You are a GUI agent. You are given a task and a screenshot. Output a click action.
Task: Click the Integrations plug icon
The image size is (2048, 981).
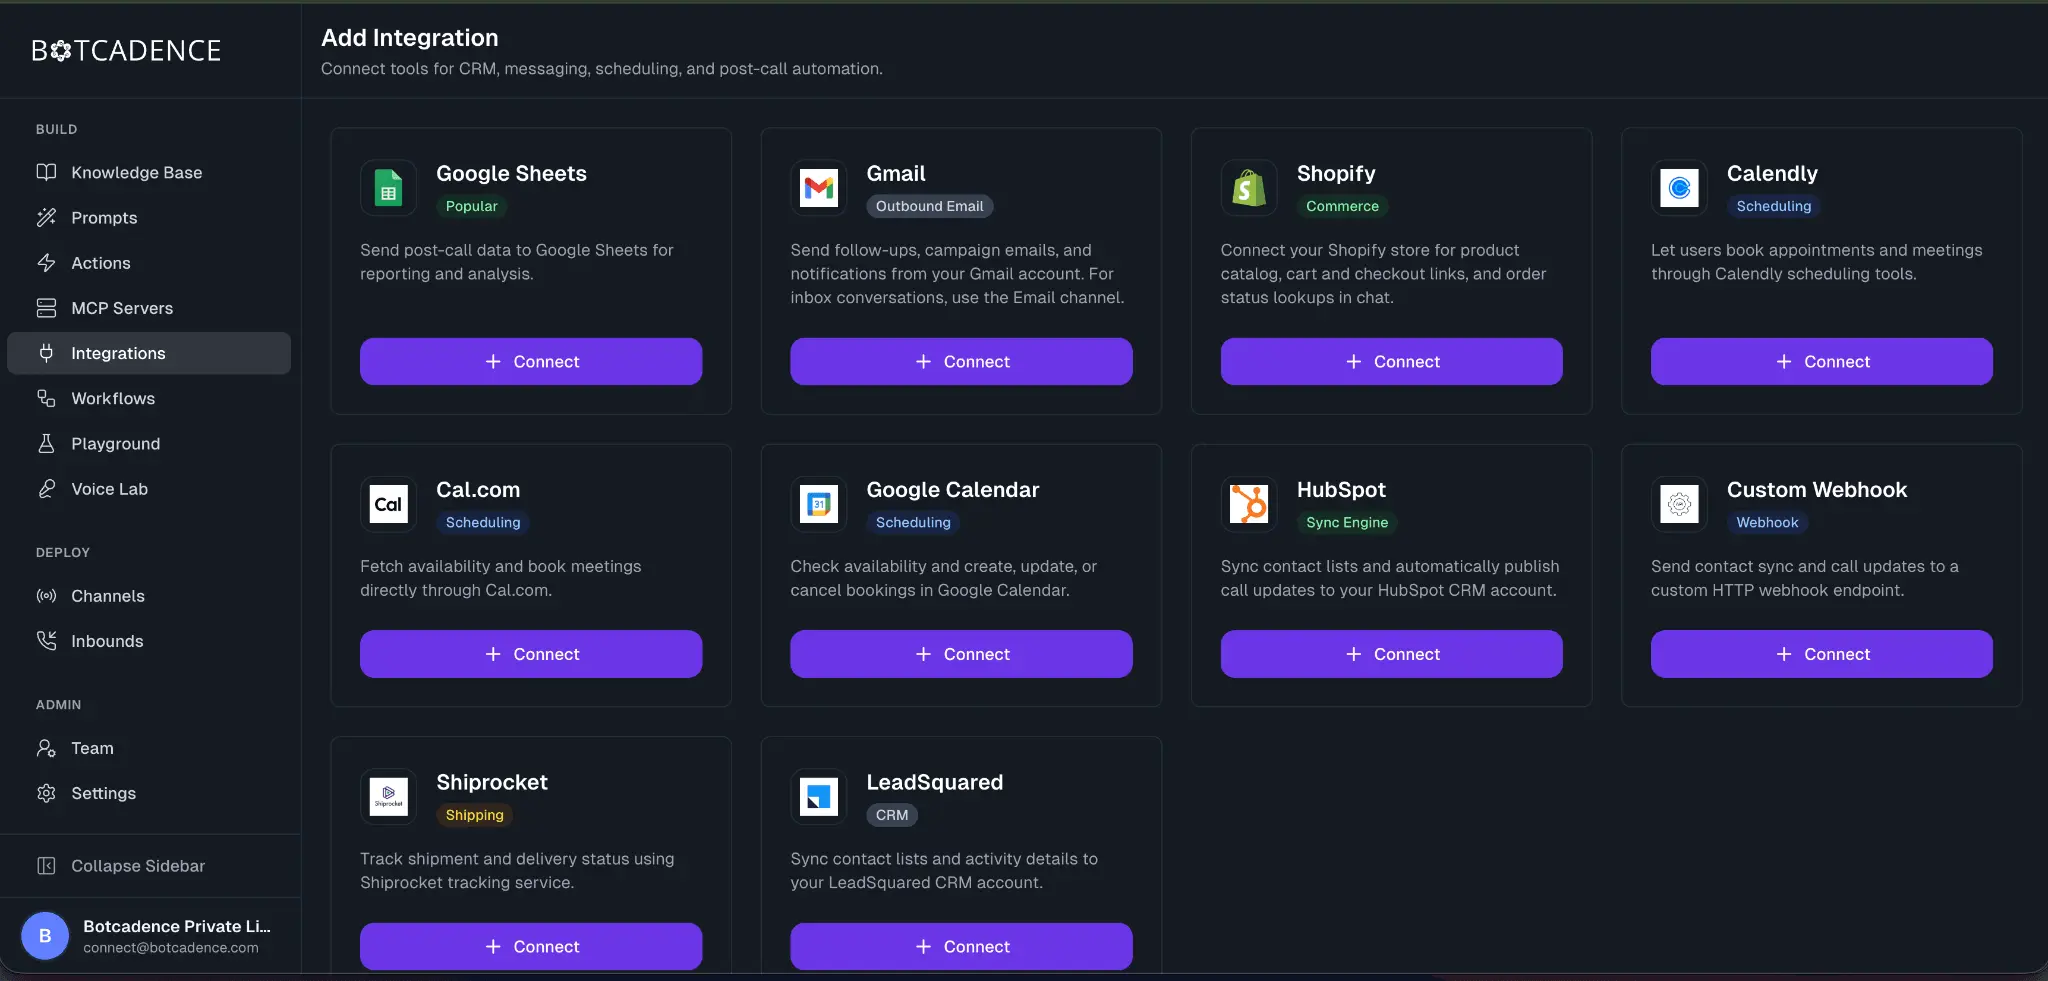[x=46, y=353]
